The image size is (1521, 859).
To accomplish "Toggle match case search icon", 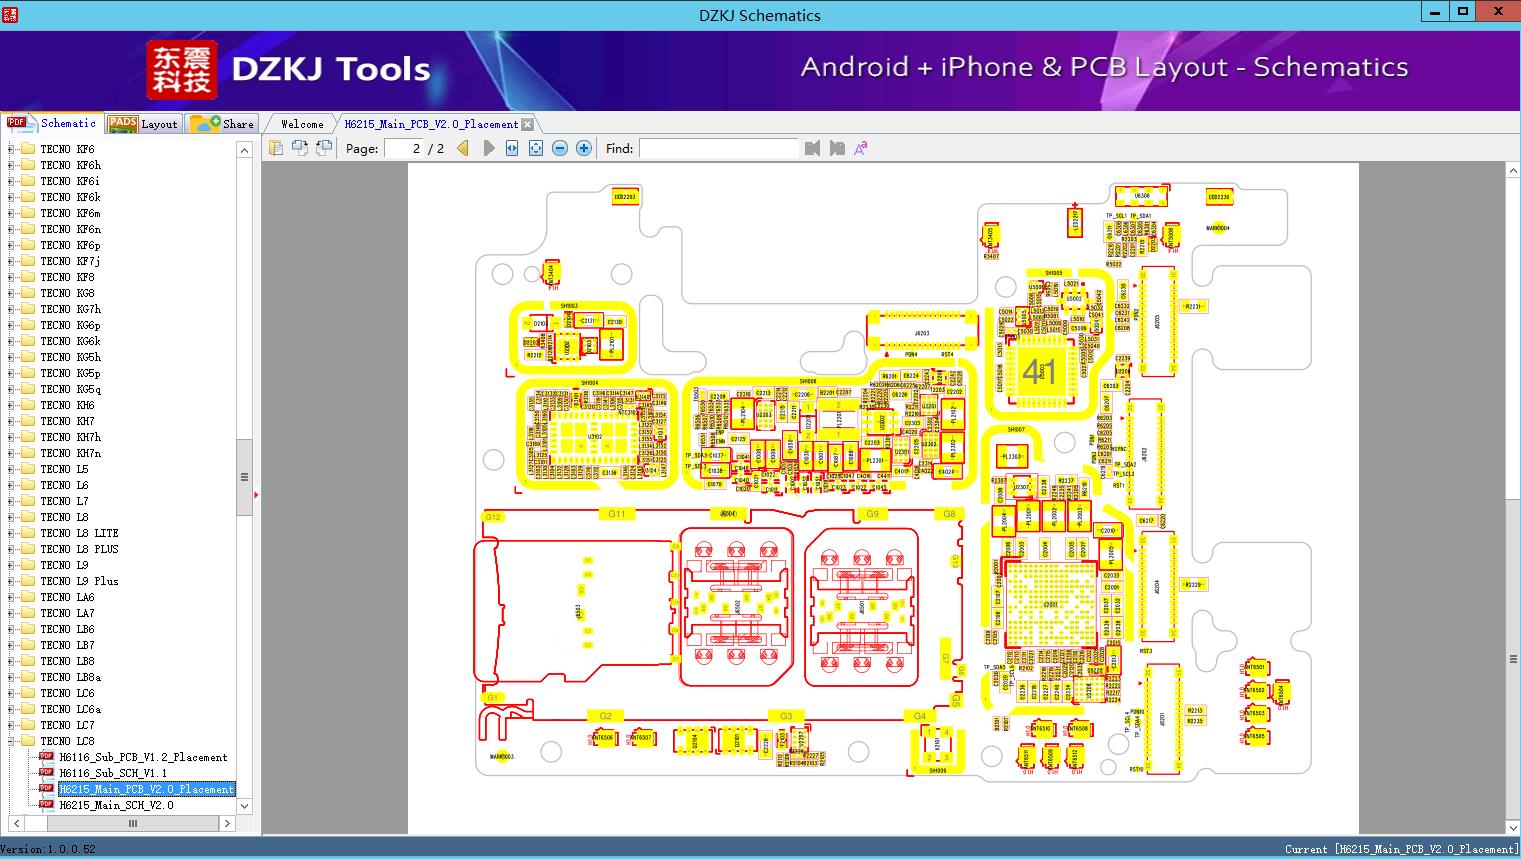I will tap(861, 148).
